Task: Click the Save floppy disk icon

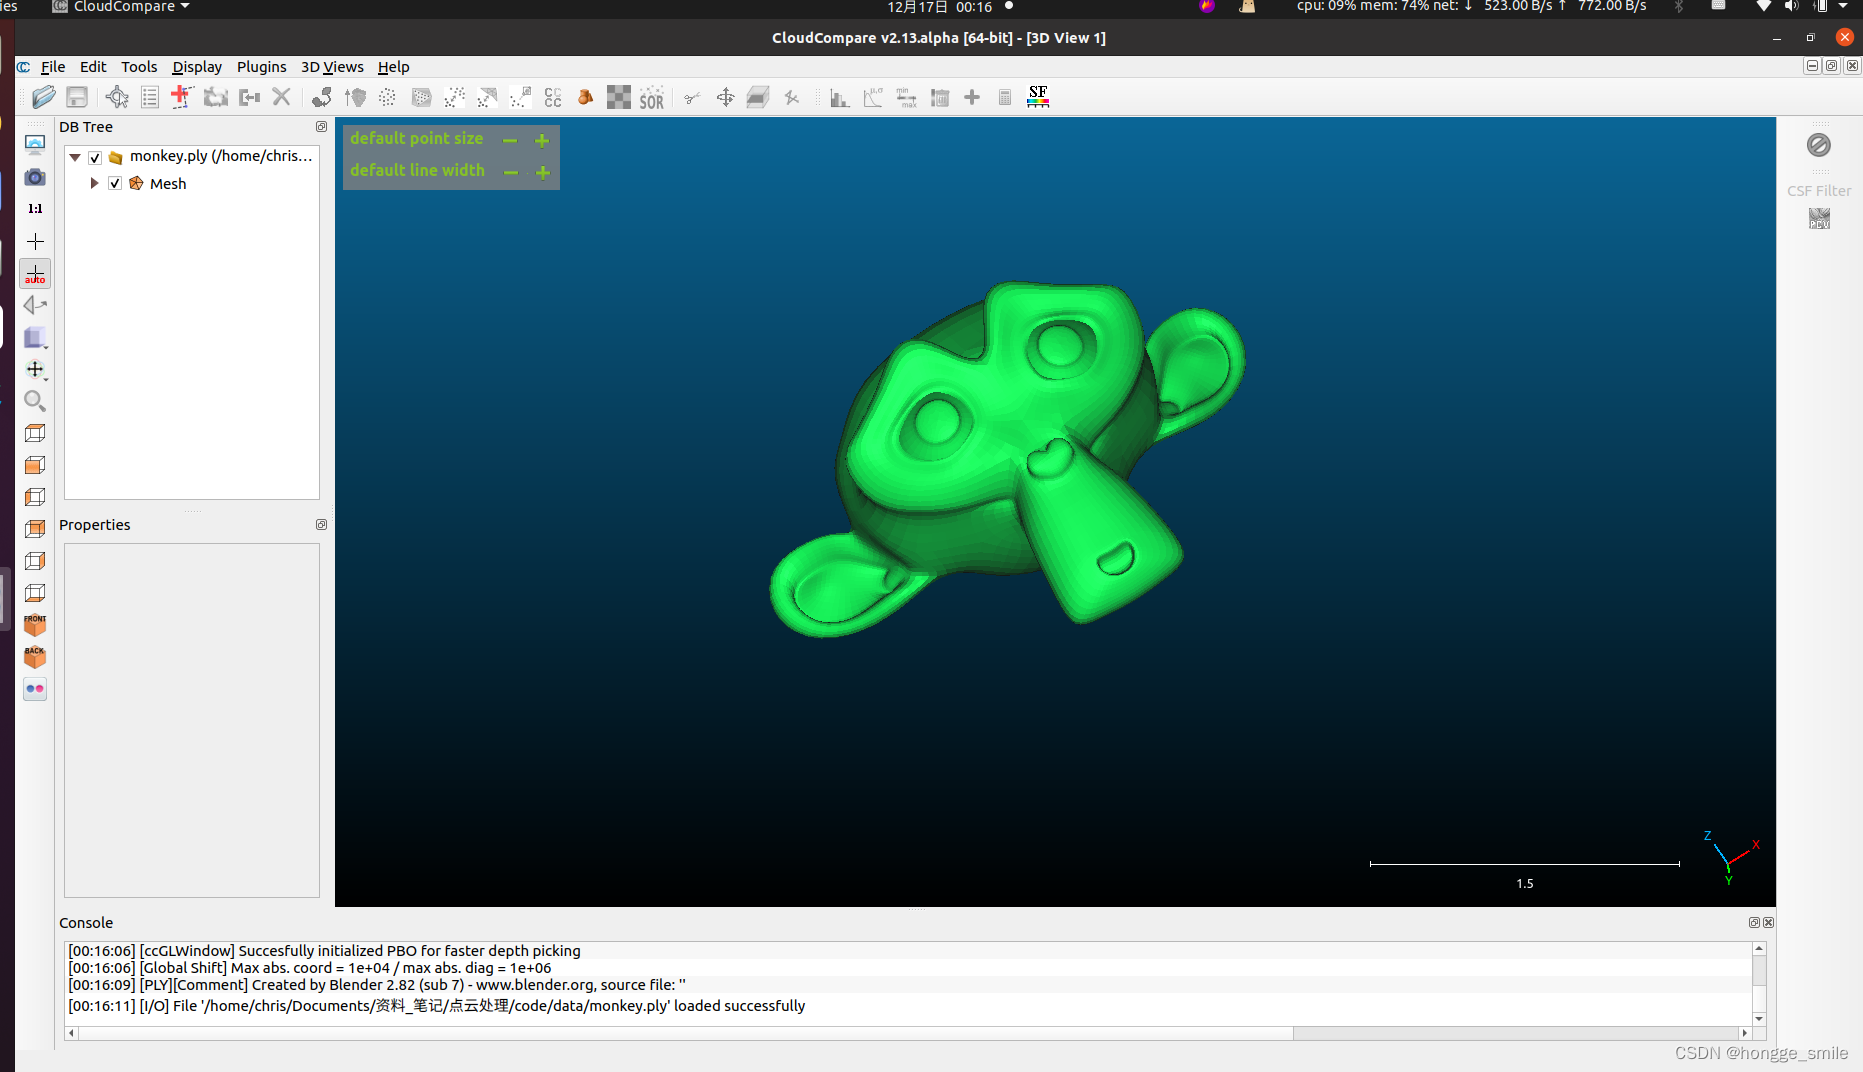Action: tap(77, 97)
